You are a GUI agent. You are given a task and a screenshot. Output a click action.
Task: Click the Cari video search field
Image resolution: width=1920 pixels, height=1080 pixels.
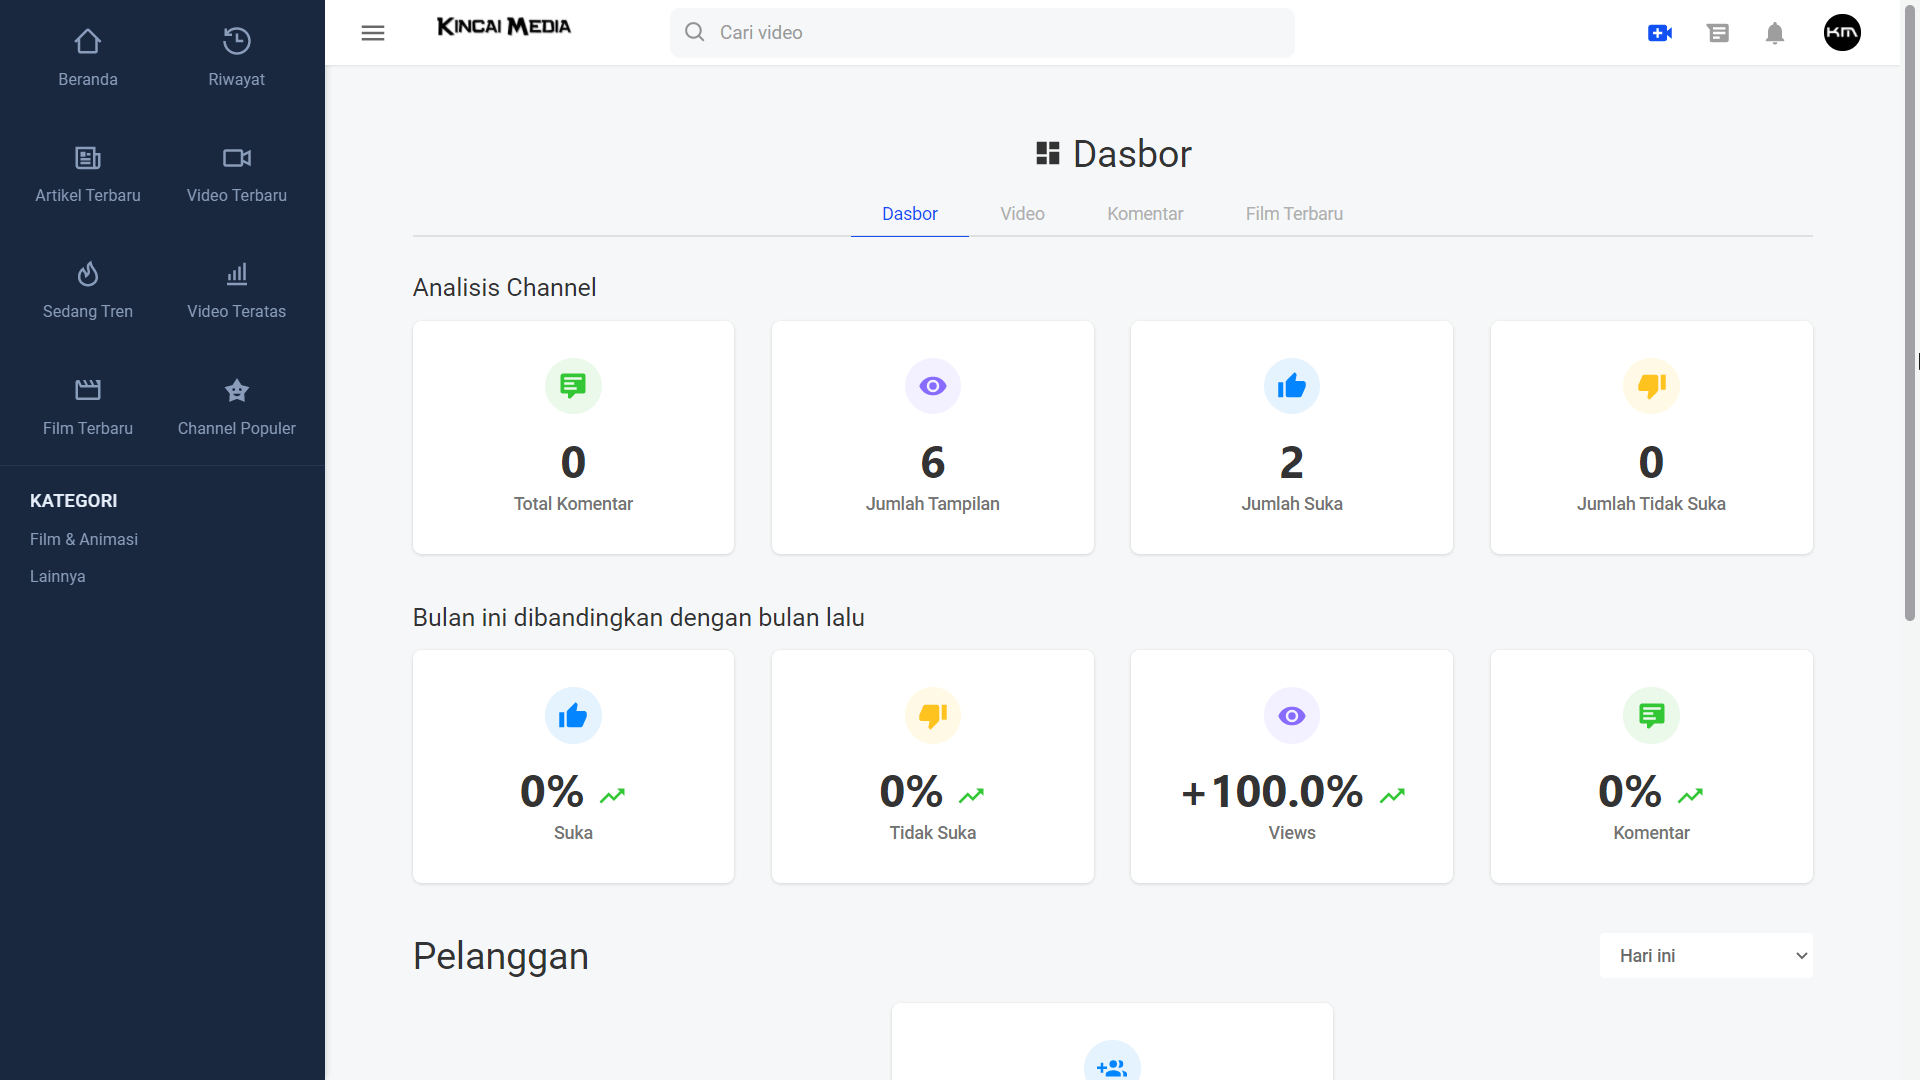[x=982, y=32]
